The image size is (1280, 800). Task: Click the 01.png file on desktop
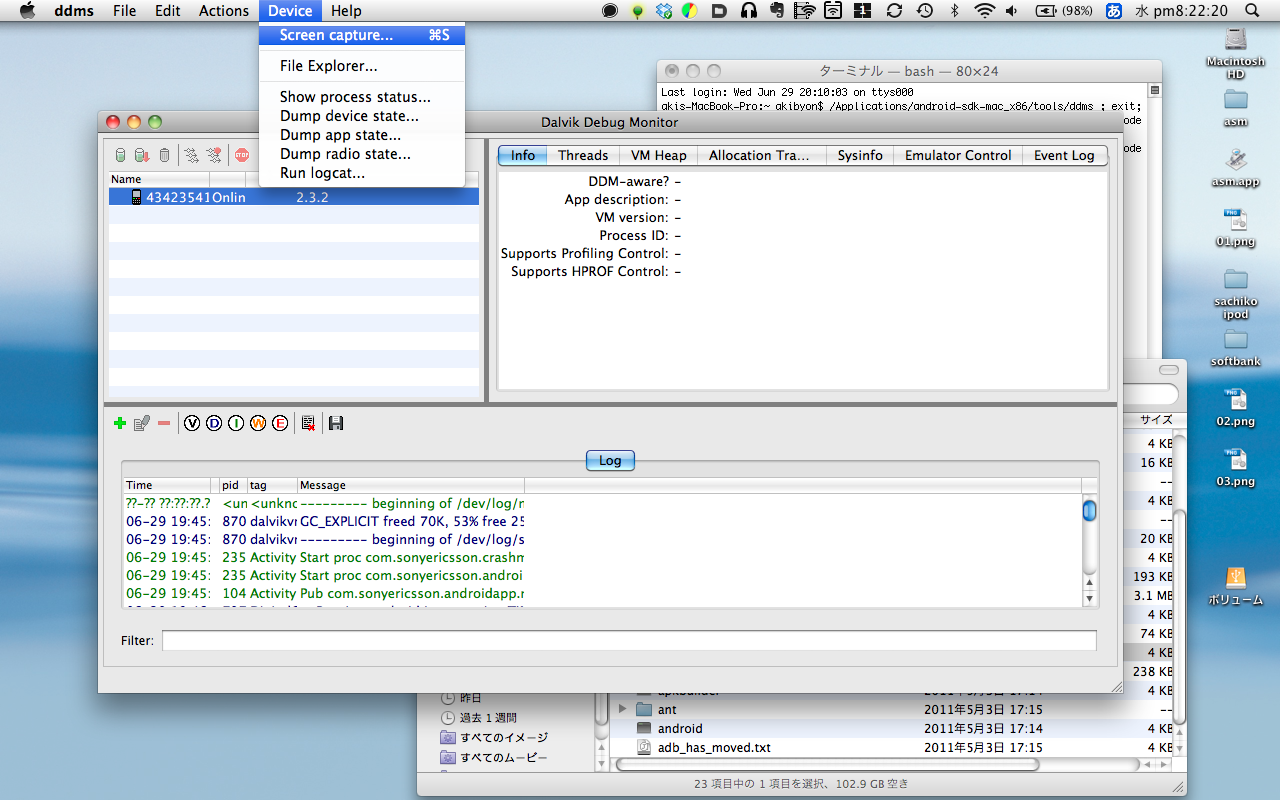pos(1236,228)
